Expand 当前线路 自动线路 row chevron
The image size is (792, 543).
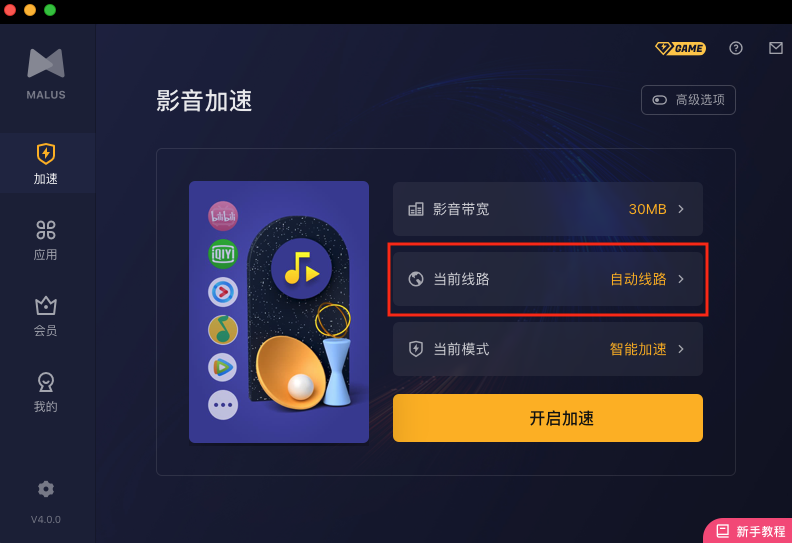(681, 279)
